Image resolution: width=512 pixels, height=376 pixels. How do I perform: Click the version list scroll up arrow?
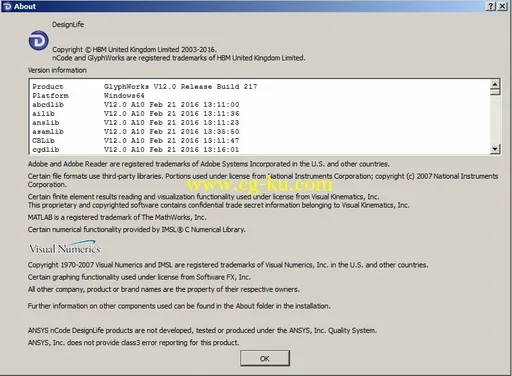(x=495, y=84)
